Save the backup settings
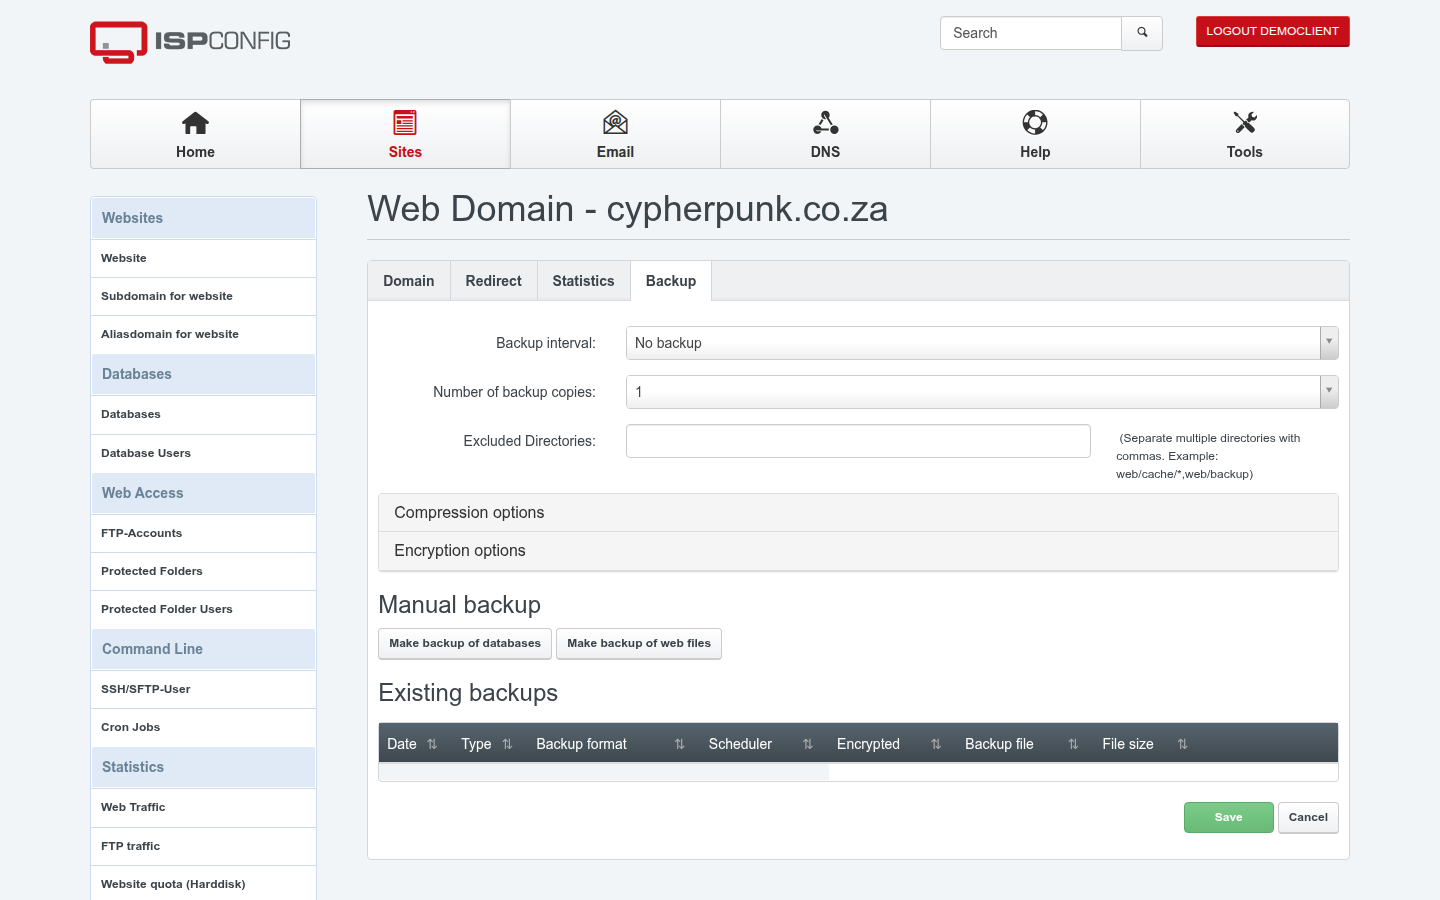 click(1229, 818)
